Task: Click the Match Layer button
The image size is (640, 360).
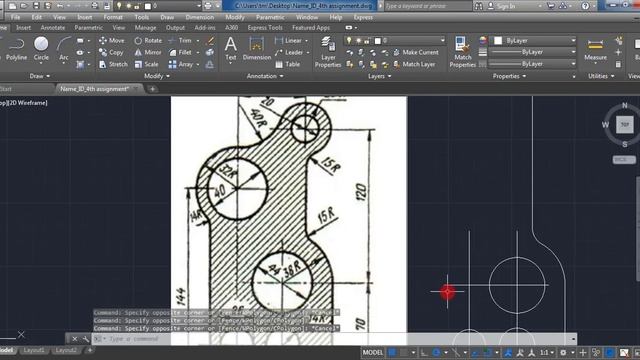Action: pos(414,64)
